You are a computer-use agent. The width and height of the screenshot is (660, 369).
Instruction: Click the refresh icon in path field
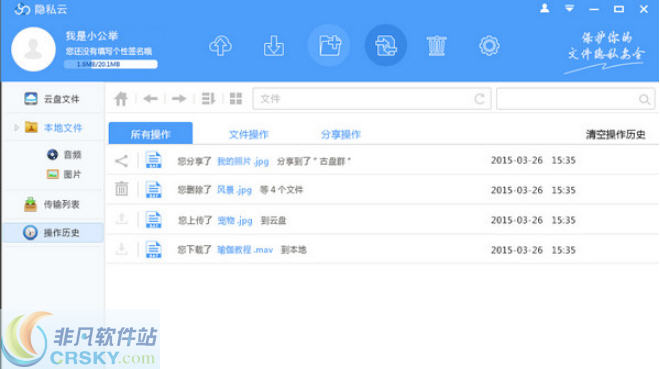pos(479,99)
